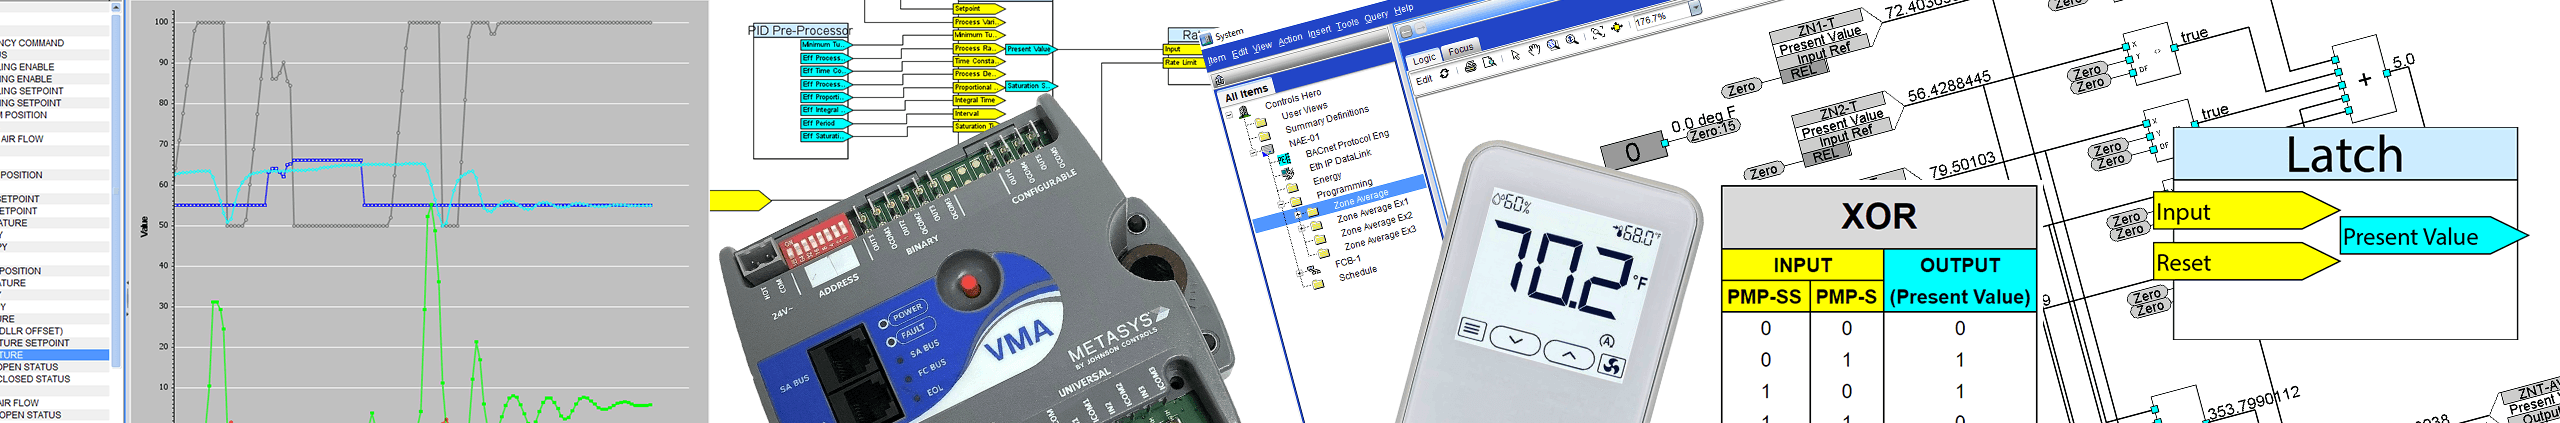Viewport: 2560px width, 423px height.
Task: Click the Controls Hero site icon in tree
Action: tap(1244, 111)
